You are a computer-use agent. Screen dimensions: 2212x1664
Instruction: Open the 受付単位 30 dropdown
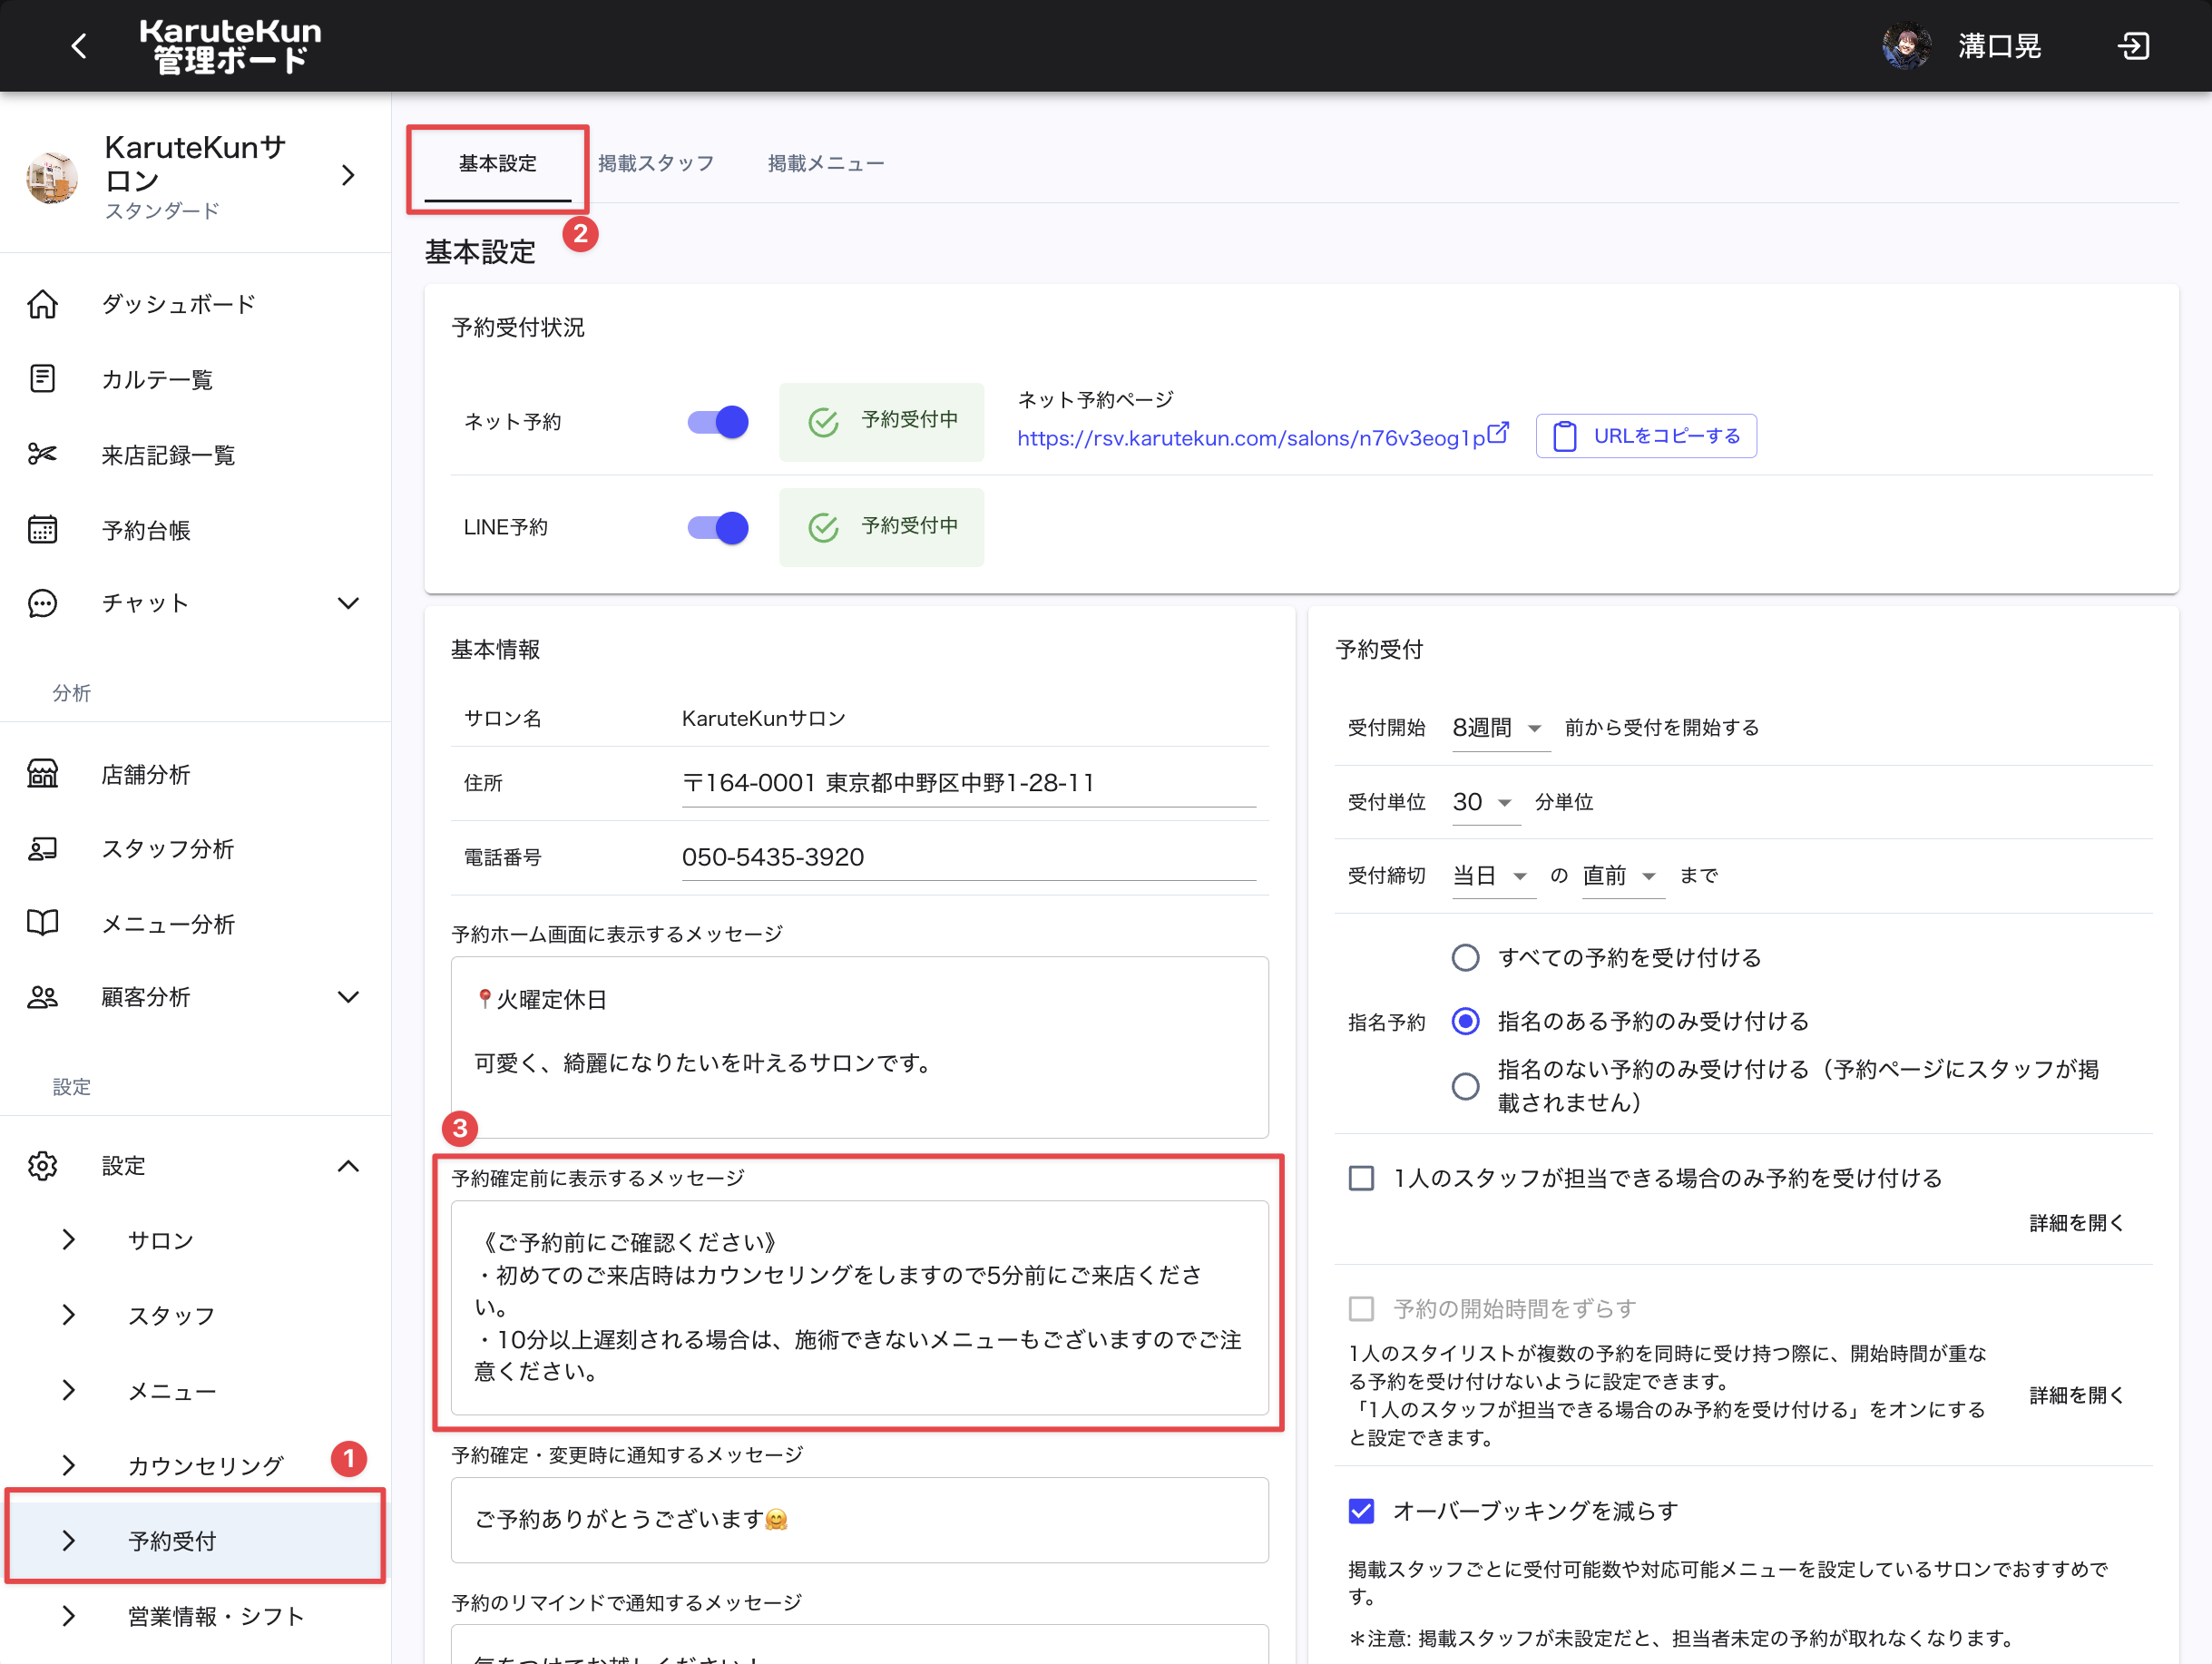pyautogui.click(x=1485, y=802)
